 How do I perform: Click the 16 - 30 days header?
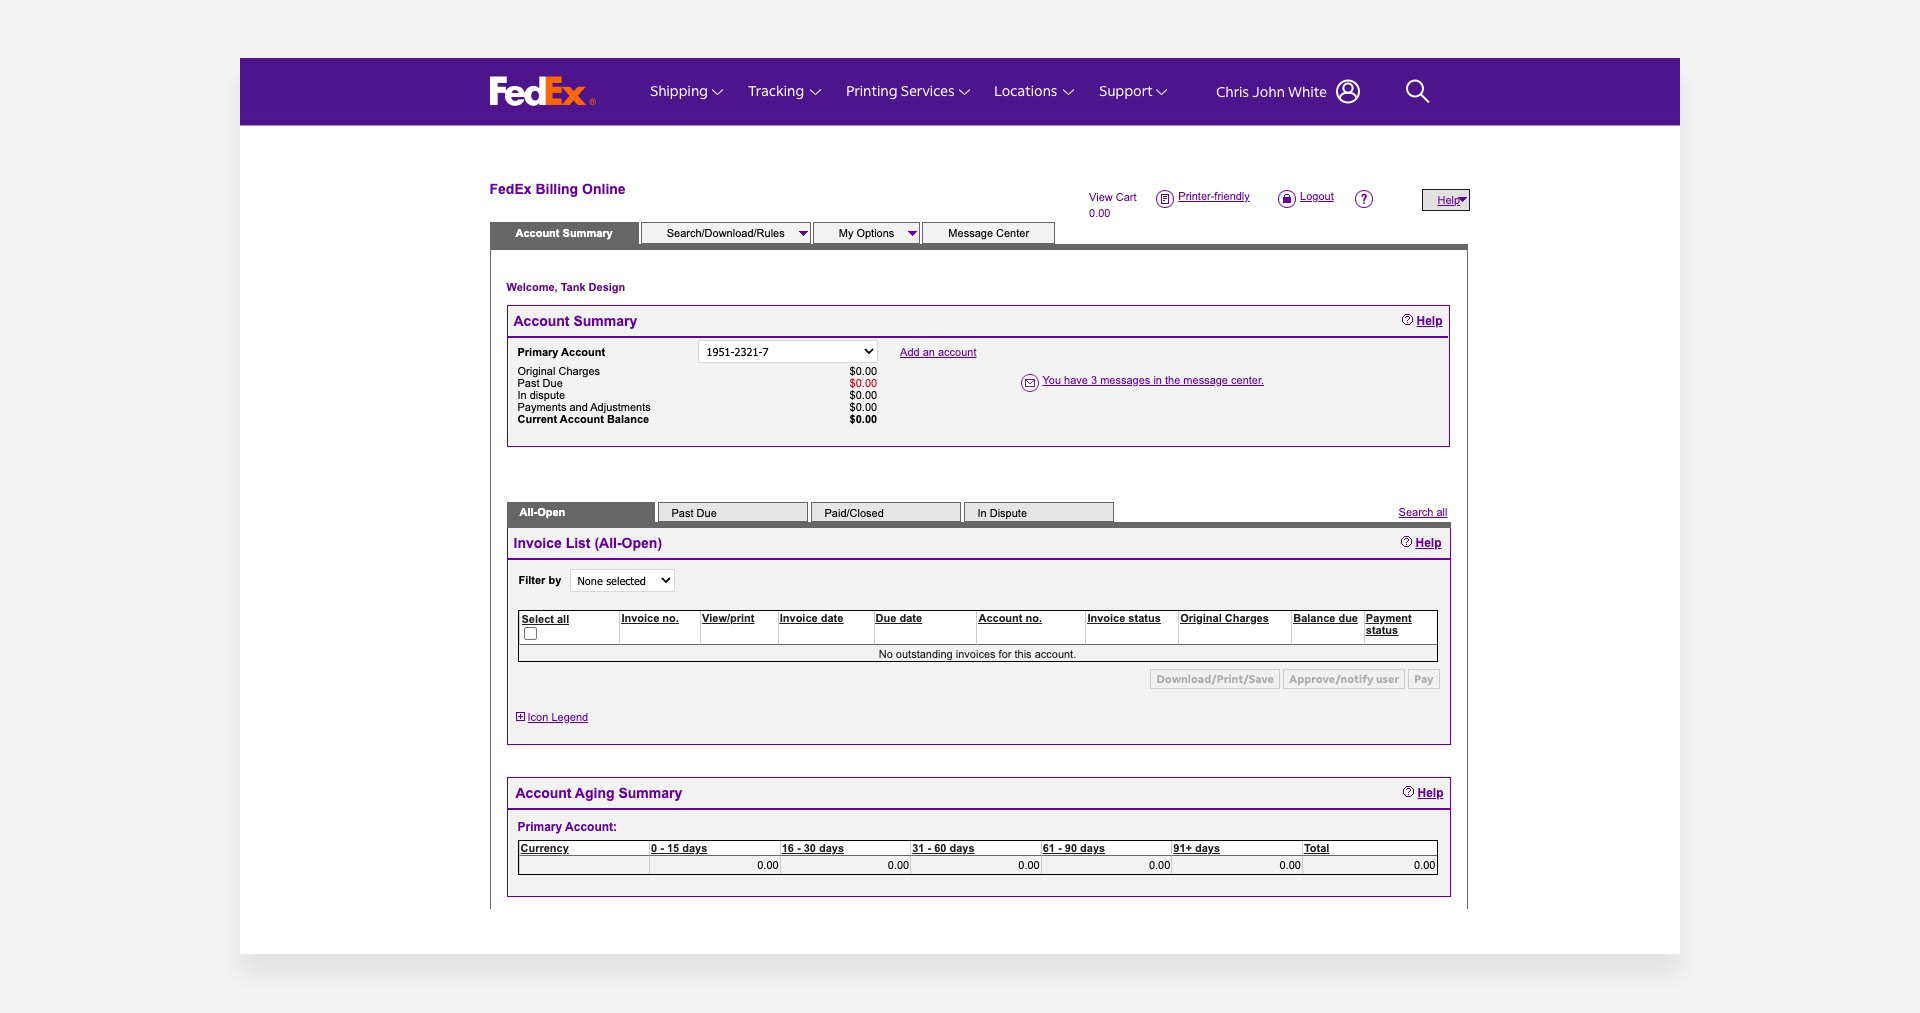click(x=812, y=848)
